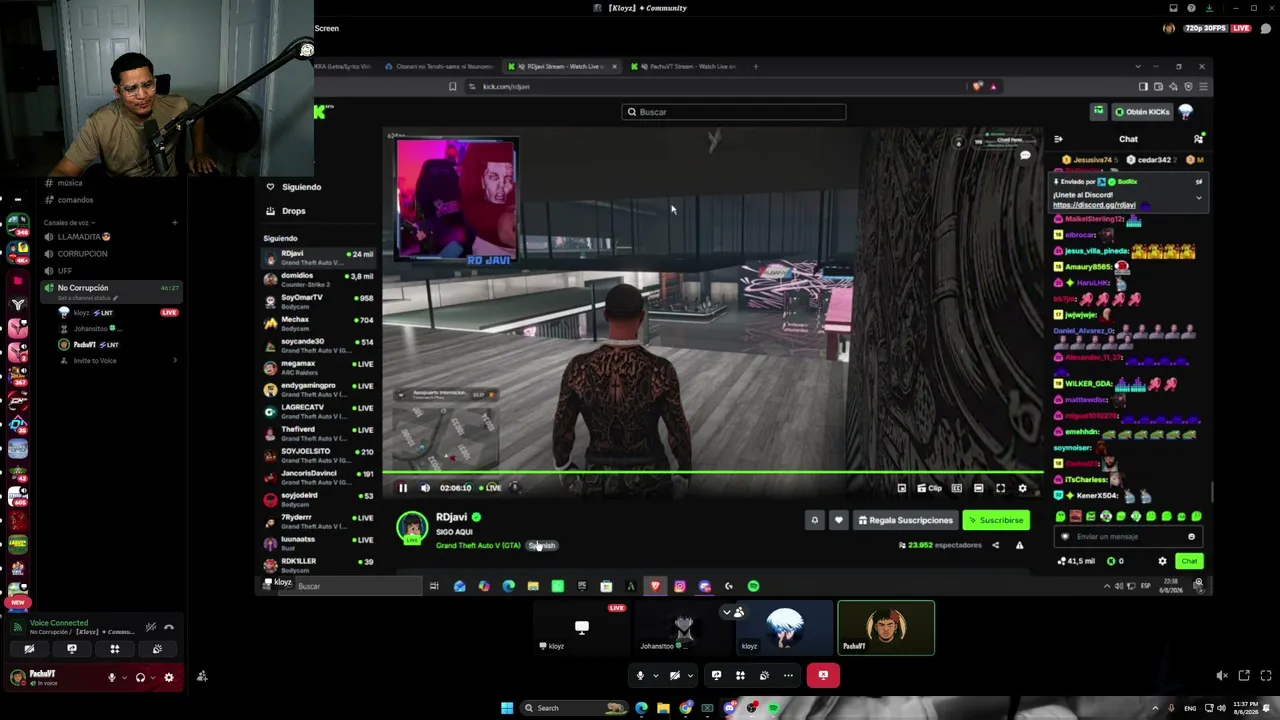The width and height of the screenshot is (1280, 720).
Task: Open File Explorer from Windows taskbar
Action: pos(663,708)
